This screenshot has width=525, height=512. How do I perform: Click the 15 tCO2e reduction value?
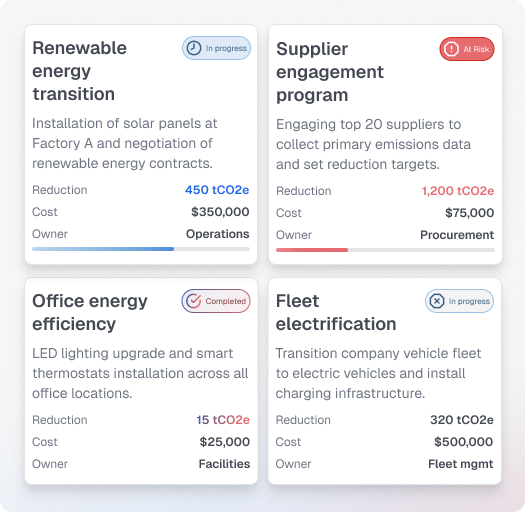[x=223, y=420]
